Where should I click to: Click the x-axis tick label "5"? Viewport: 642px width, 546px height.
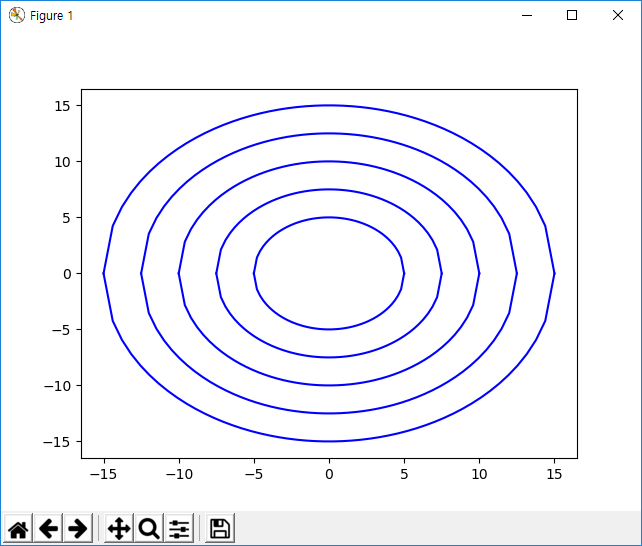point(404,474)
